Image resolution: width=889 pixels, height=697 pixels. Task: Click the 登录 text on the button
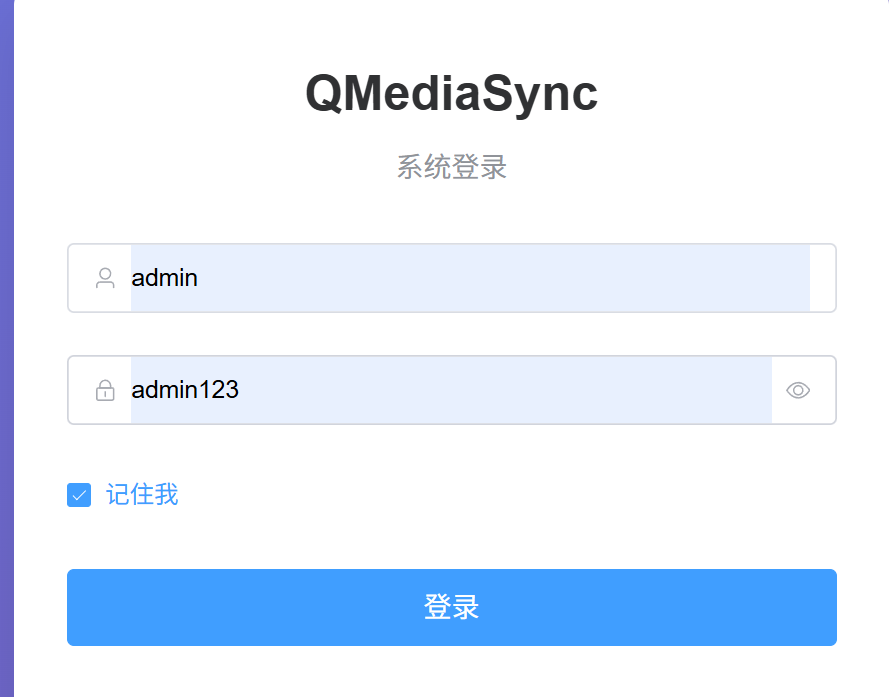pyautogui.click(x=451, y=607)
